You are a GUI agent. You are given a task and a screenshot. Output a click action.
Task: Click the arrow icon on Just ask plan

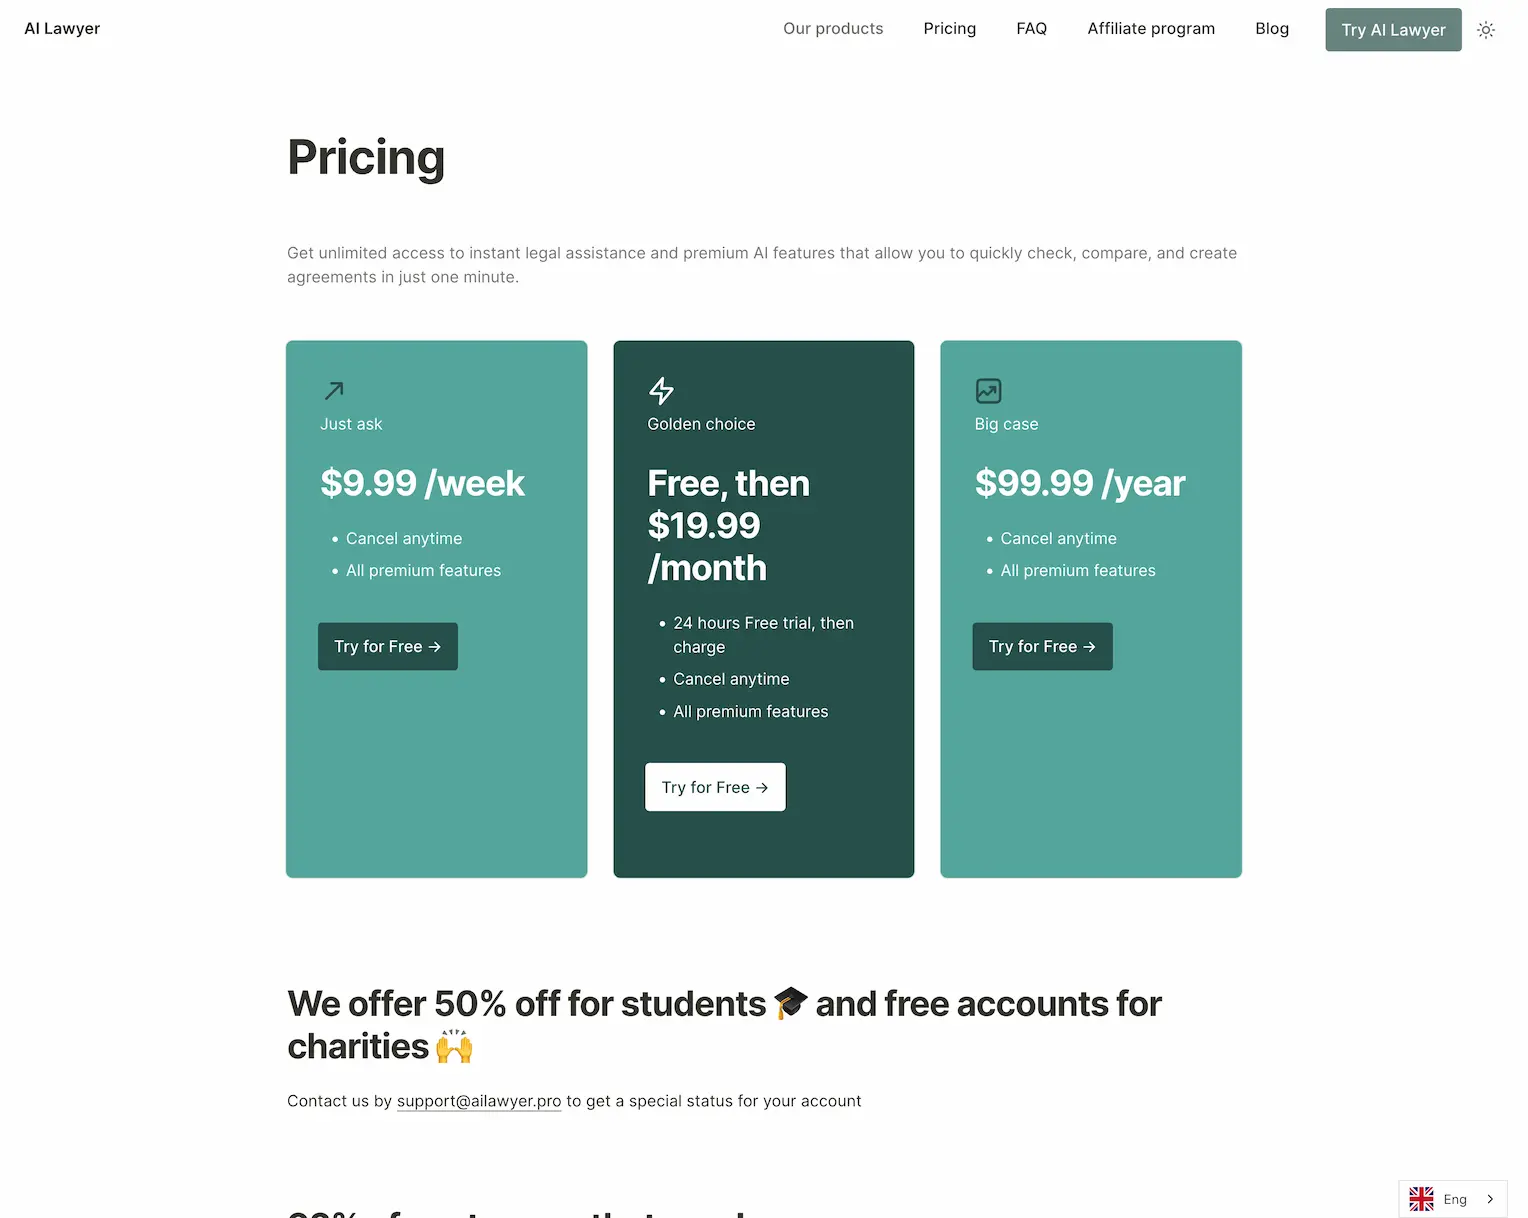(334, 390)
